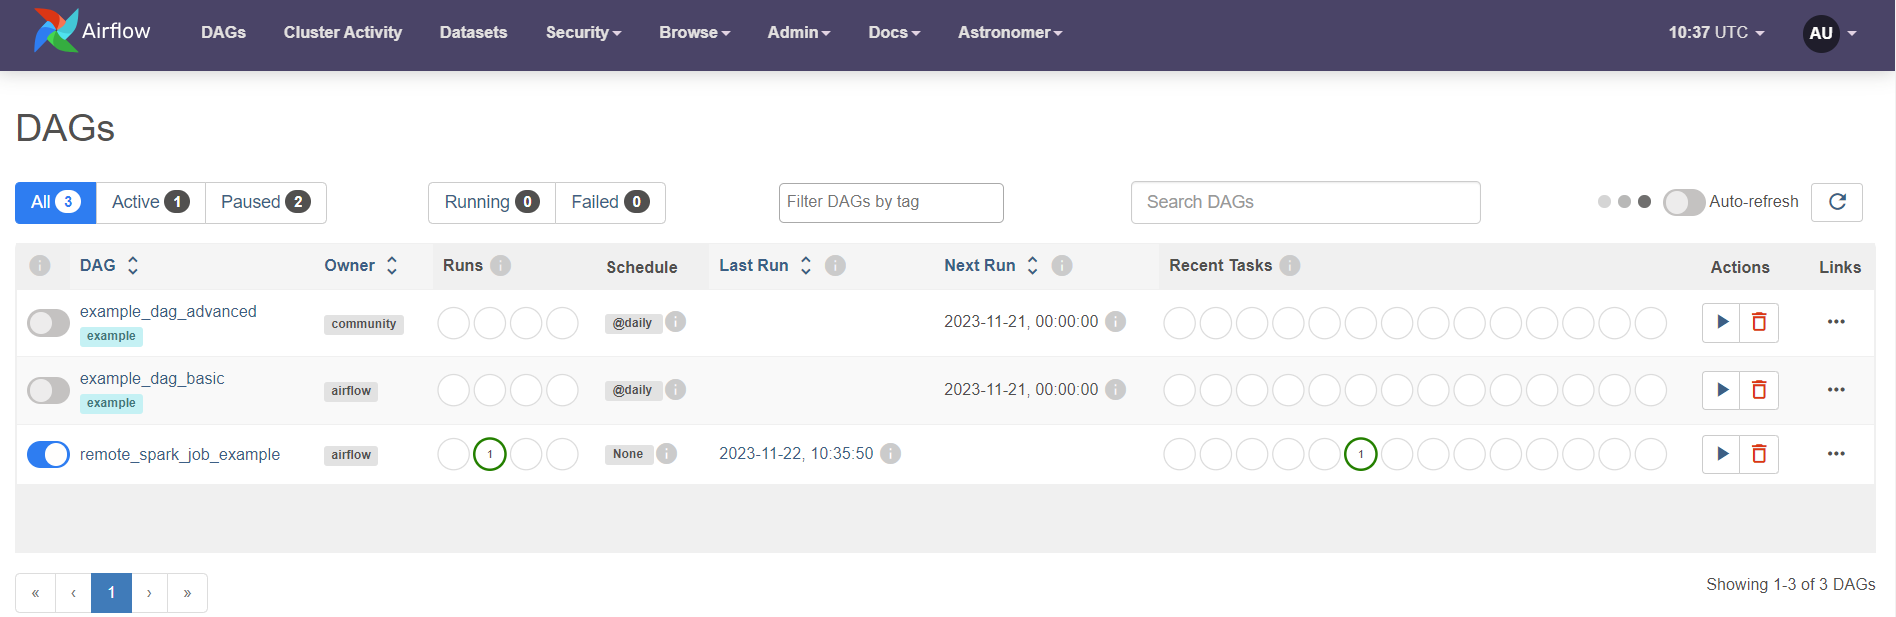This screenshot has height=617, width=1896.
Task: Trigger the example_dag_basic DAG with play icon
Action: [x=1721, y=390]
